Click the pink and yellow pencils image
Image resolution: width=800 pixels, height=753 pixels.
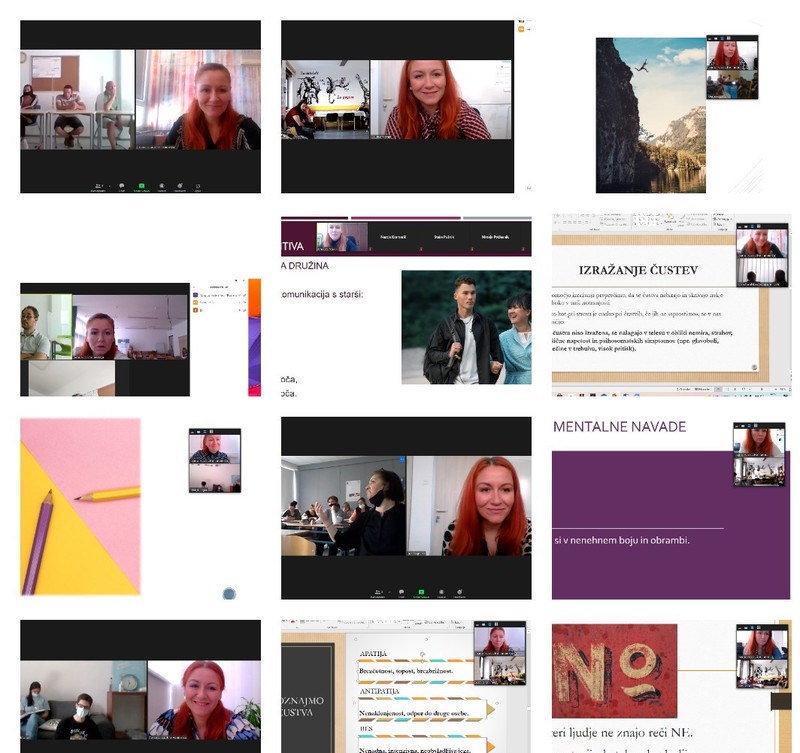80,506
